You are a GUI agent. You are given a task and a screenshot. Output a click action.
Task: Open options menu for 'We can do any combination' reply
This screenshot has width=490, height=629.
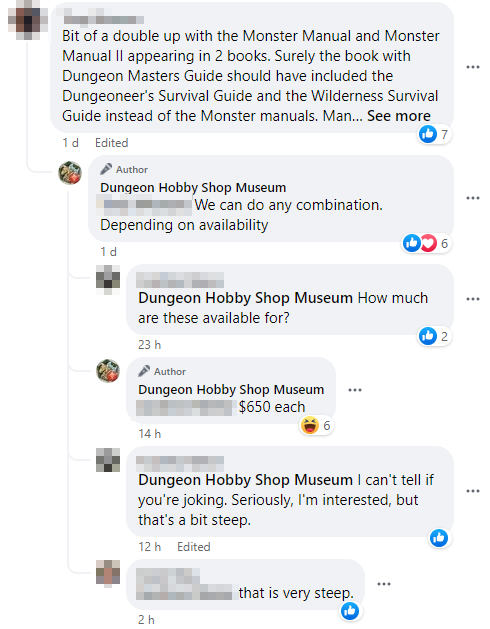pyautogui.click(x=473, y=198)
